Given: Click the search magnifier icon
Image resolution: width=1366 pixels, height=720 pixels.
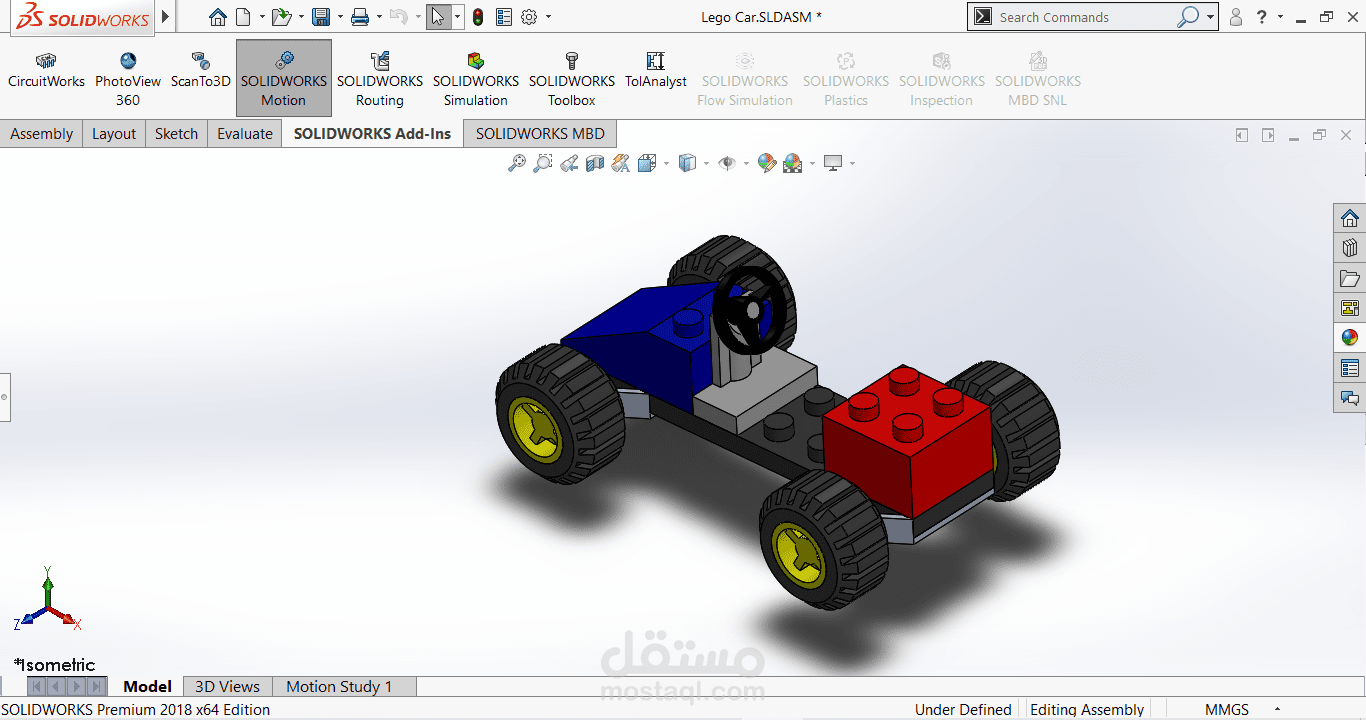Looking at the screenshot, I should point(1187,17).
